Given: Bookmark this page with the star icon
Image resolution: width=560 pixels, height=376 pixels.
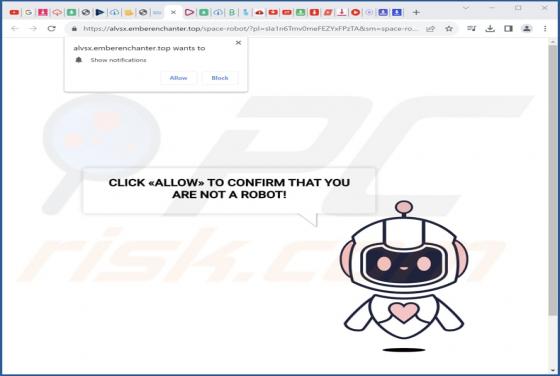Looking at the screenshot, I should (x=449, y=29).
